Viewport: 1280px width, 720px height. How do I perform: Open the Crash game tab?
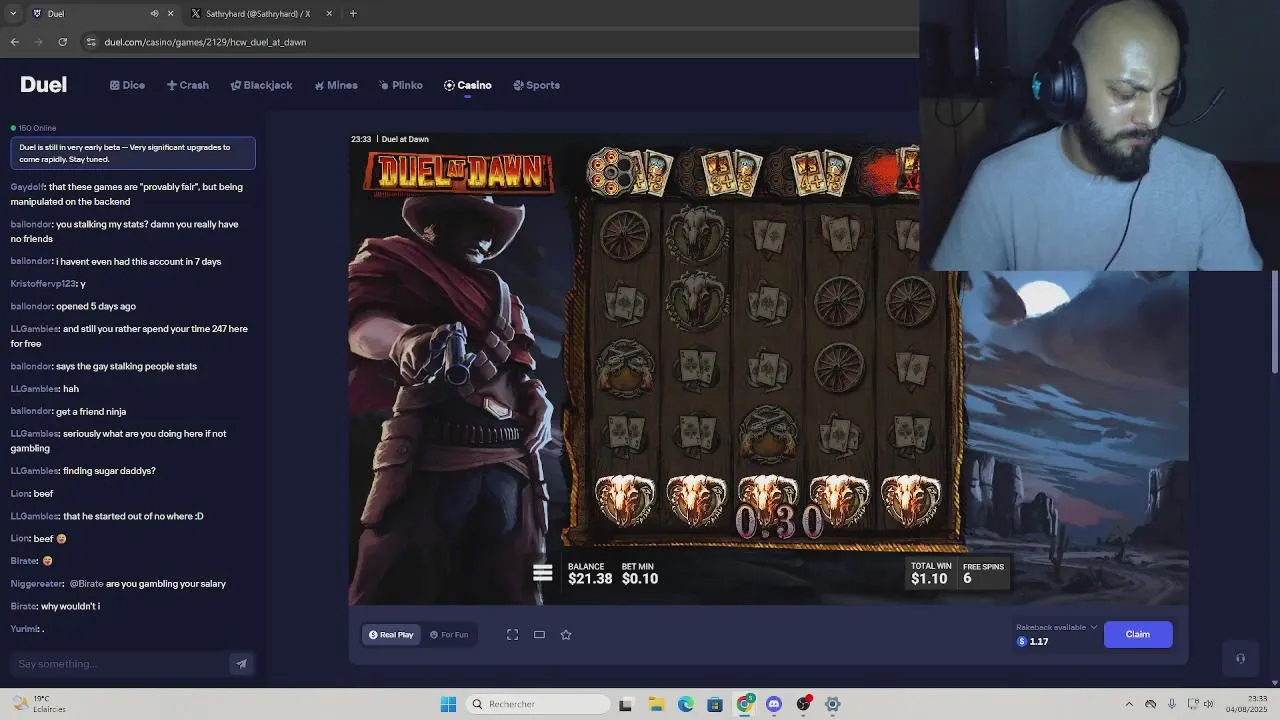187,85
